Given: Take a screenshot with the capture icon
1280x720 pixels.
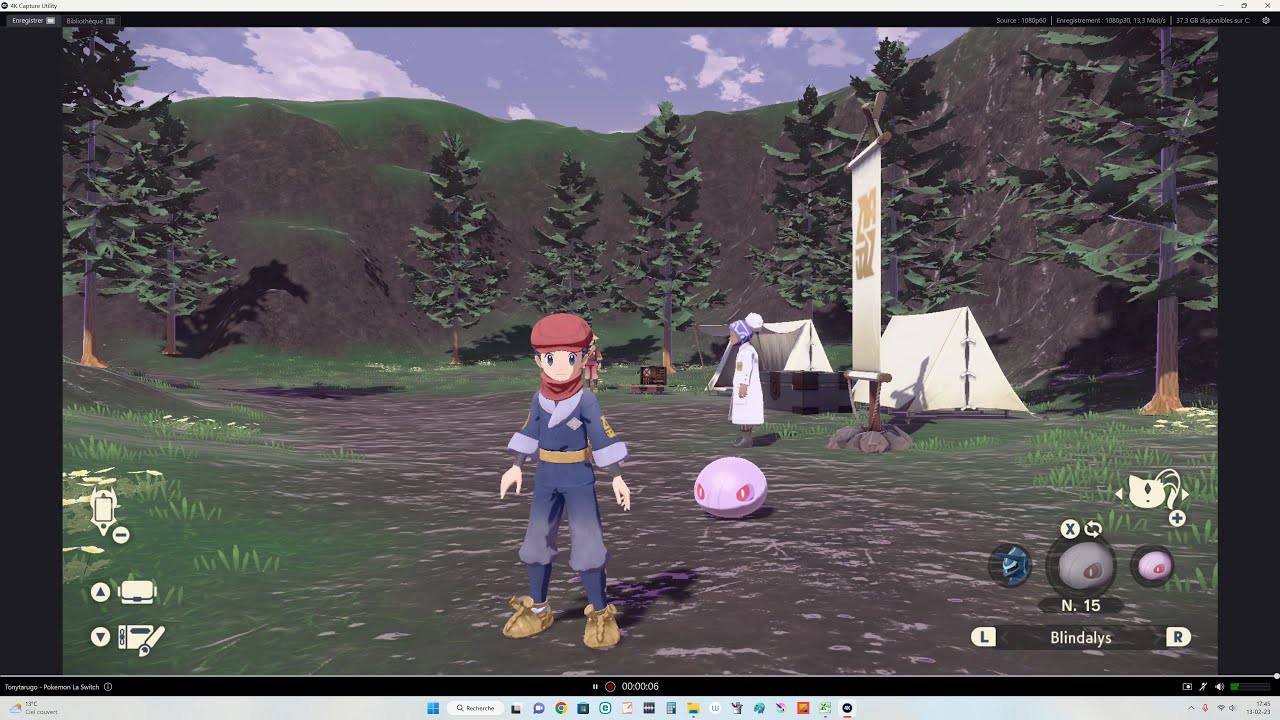Looking at the screenshot, I should [x=1187, y=687].
